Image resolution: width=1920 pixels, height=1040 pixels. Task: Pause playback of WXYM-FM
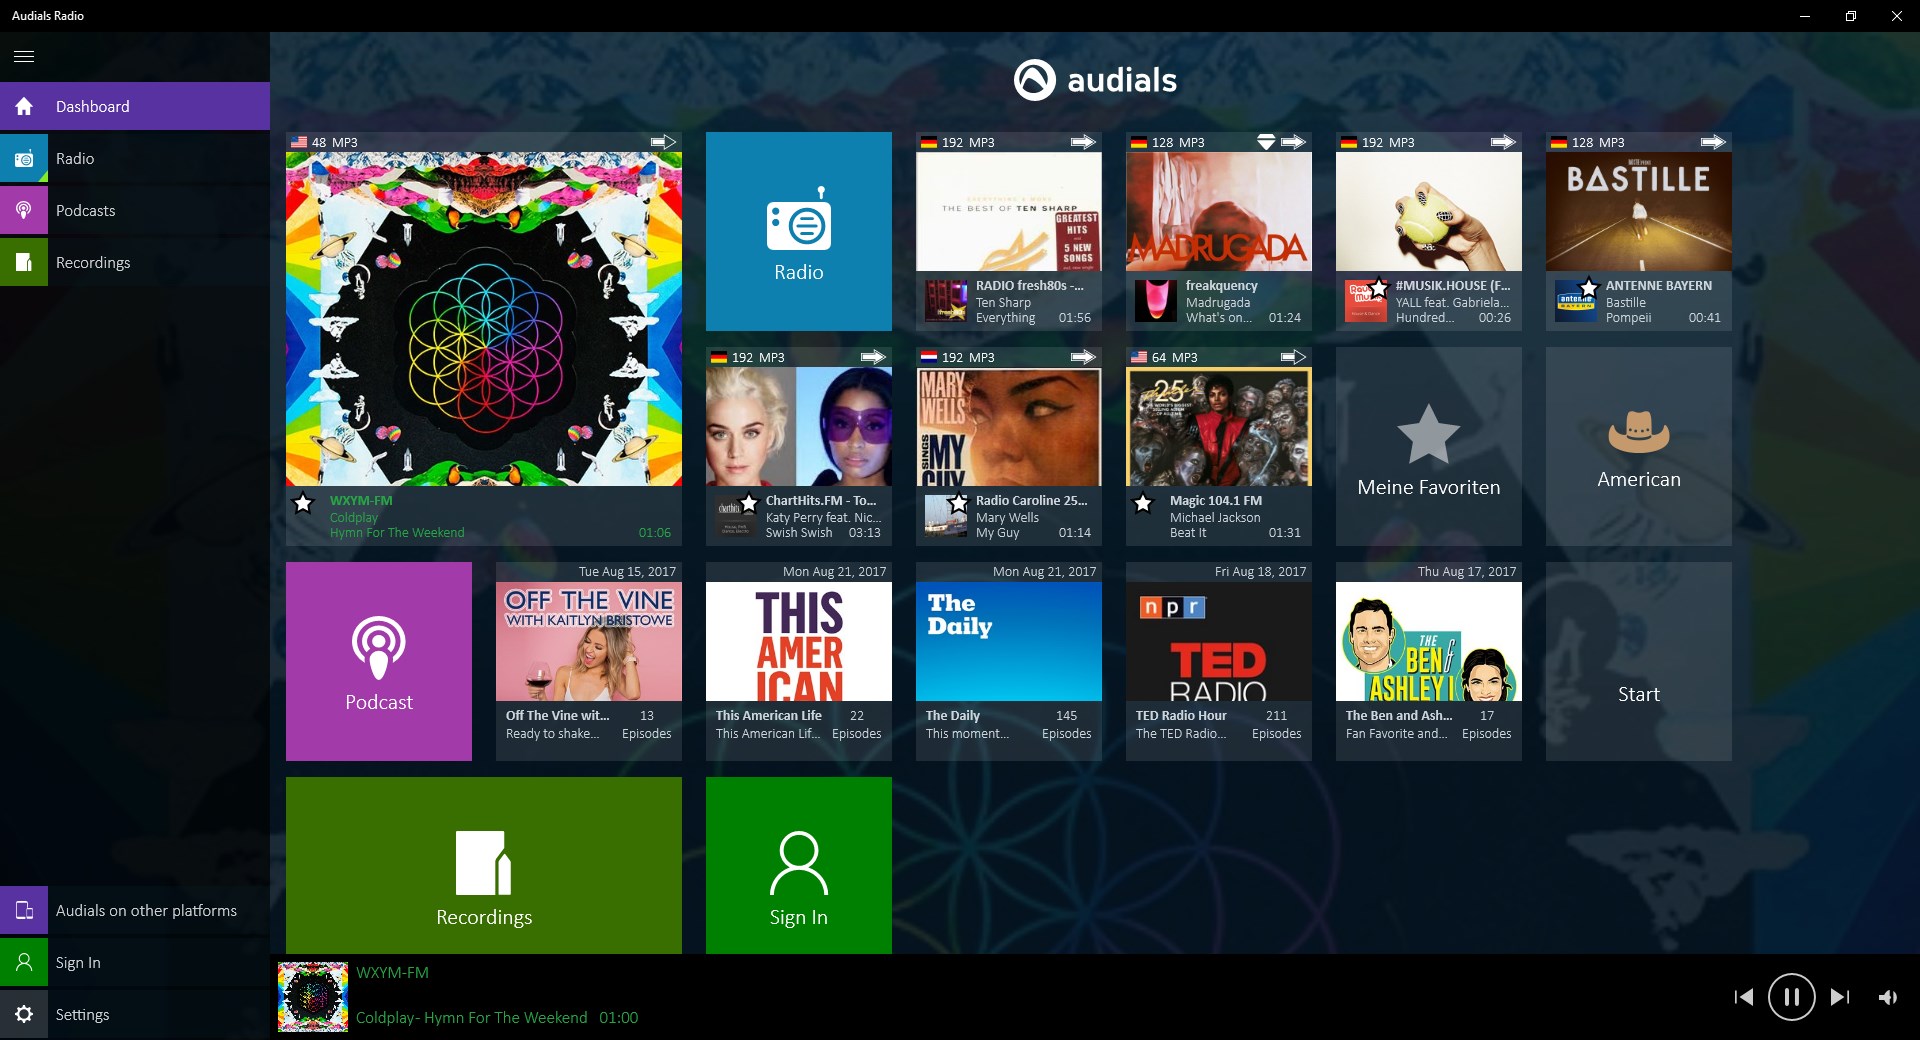click(x=1790, y=996)
